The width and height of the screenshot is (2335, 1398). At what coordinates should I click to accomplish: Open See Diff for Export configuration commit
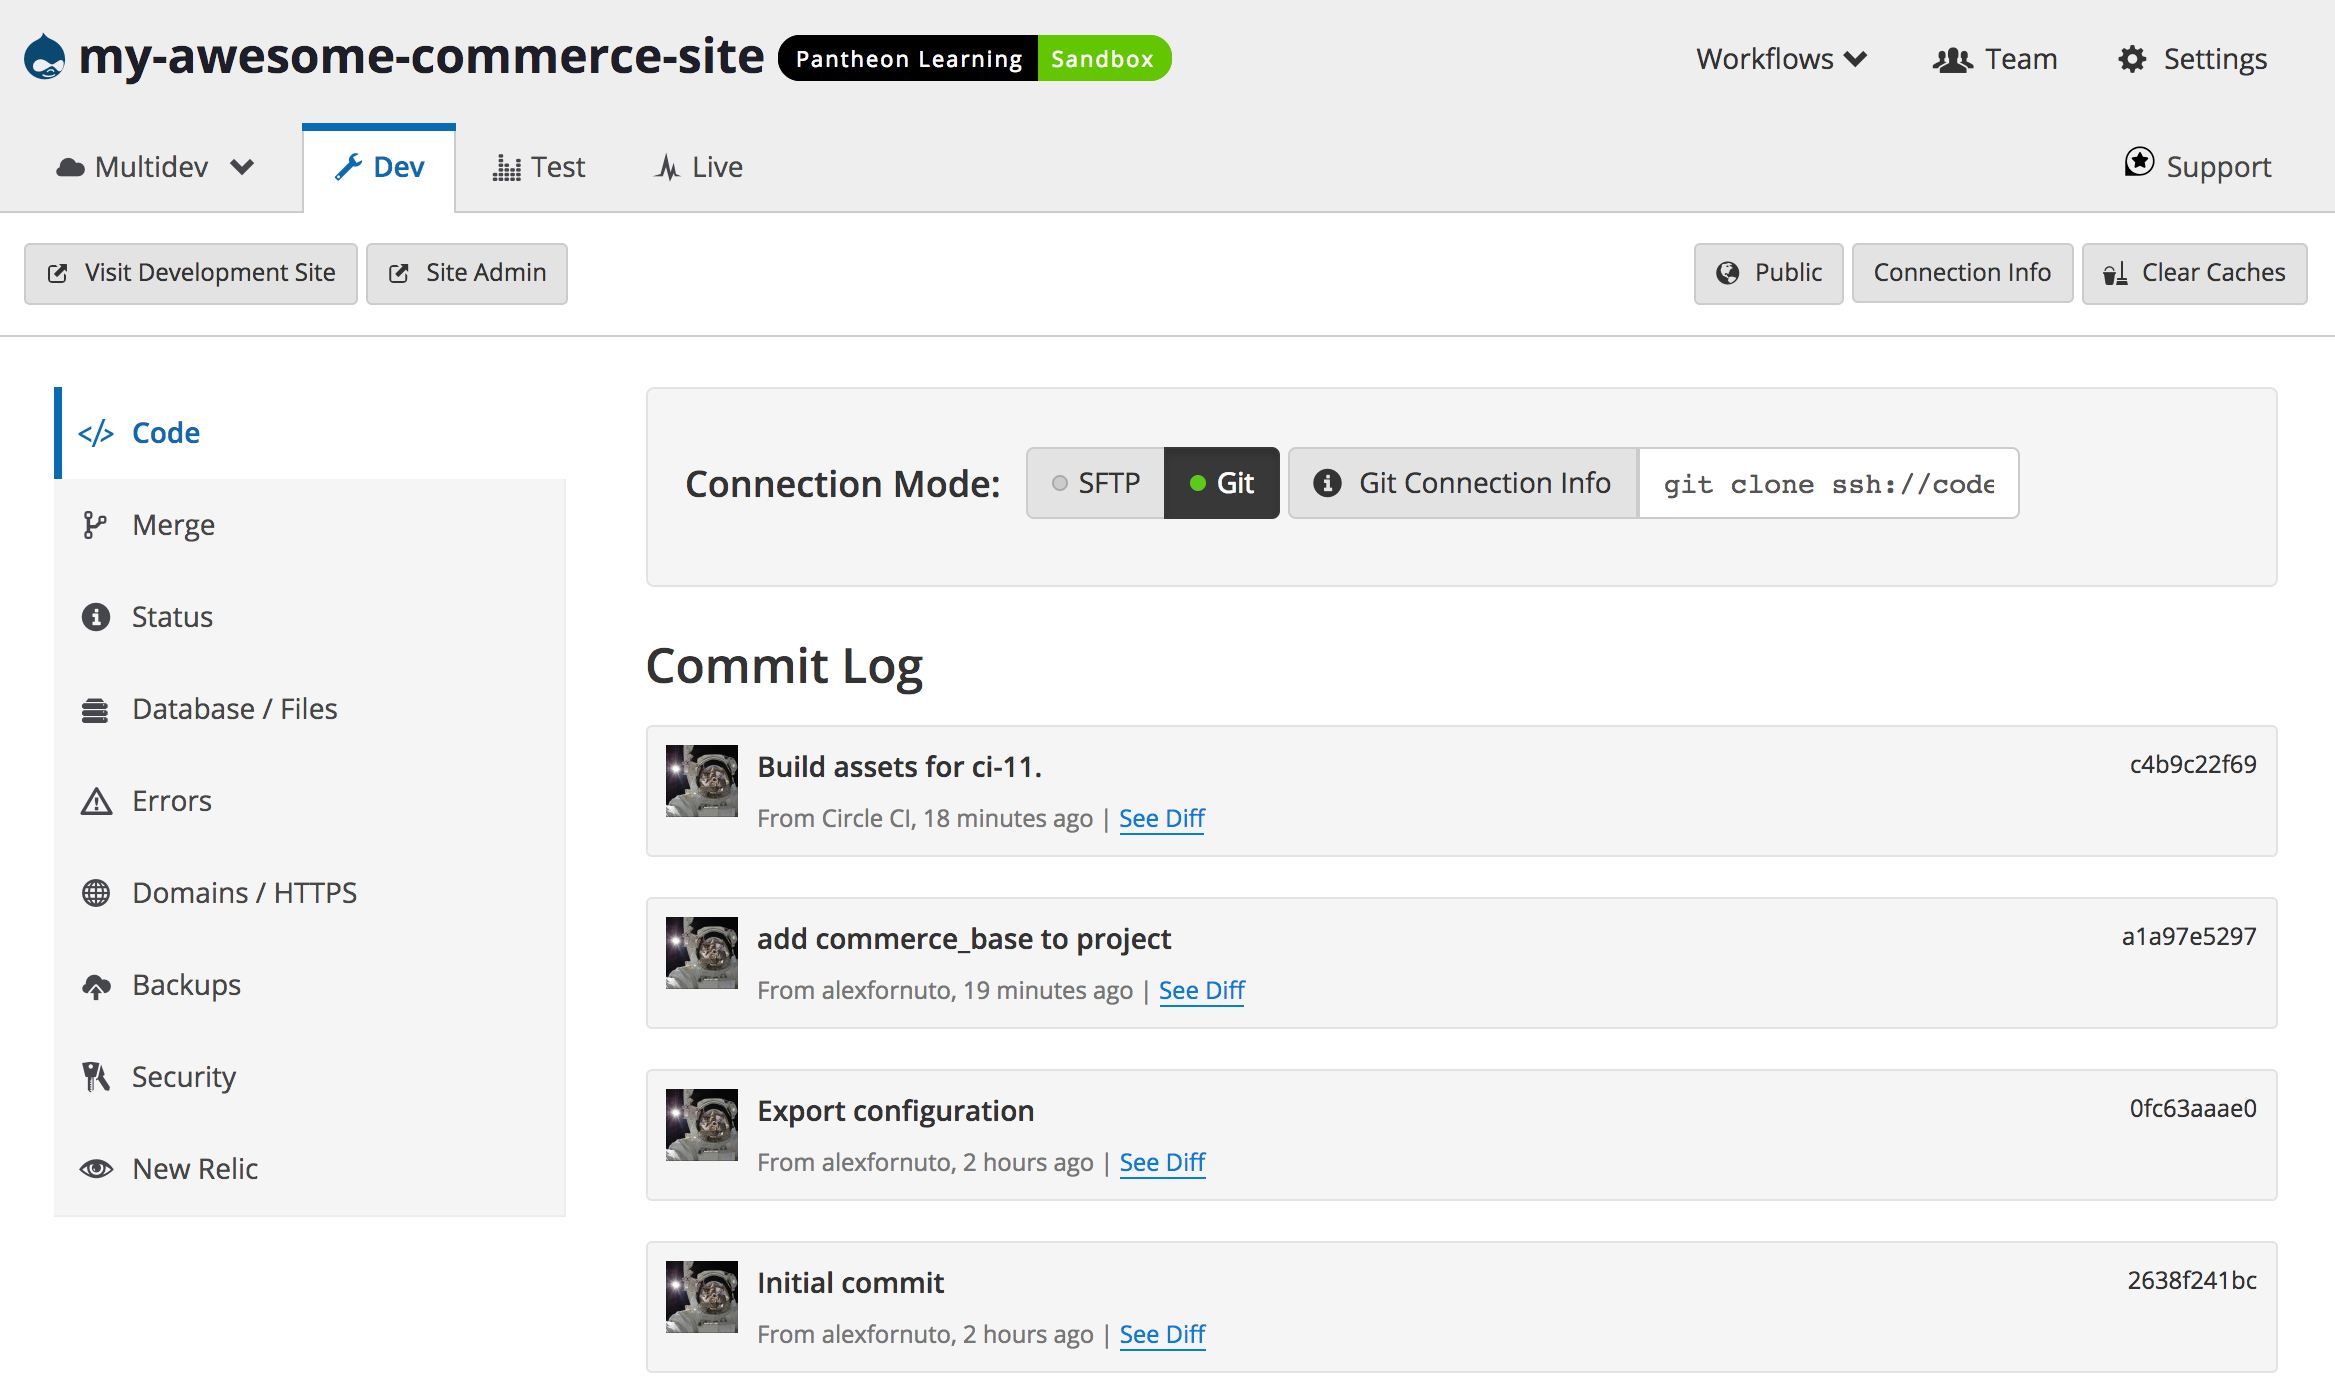(1162, 1162)
